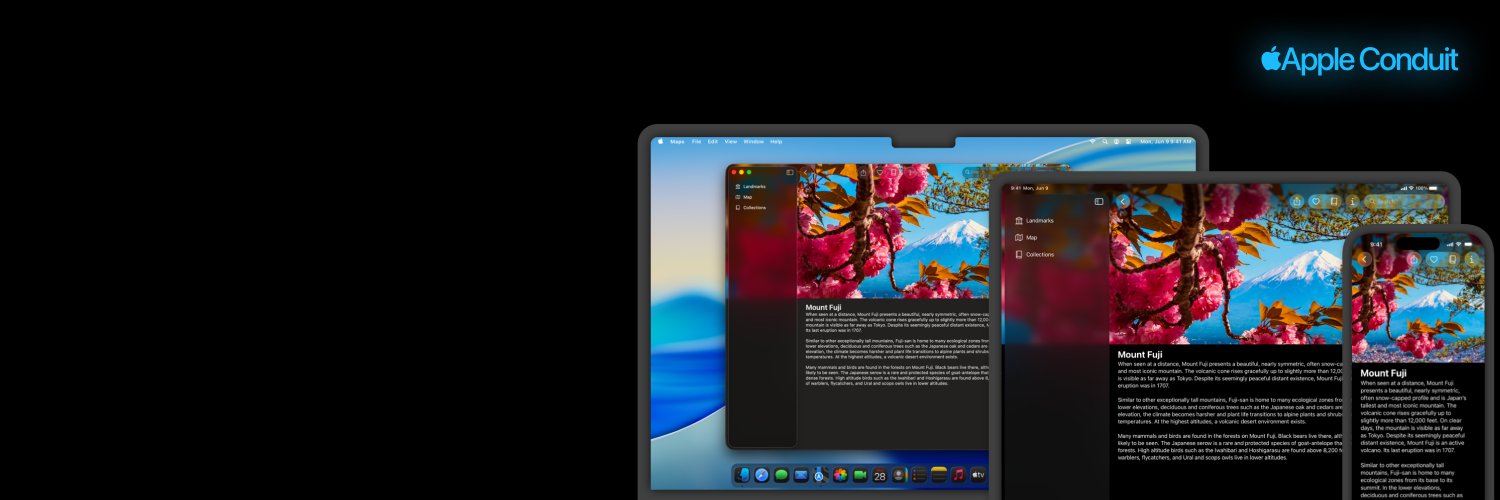Tap the collections book icon on the iPhone
This screenshot has width=1500, height=500.
click(x=1453, y=259)
